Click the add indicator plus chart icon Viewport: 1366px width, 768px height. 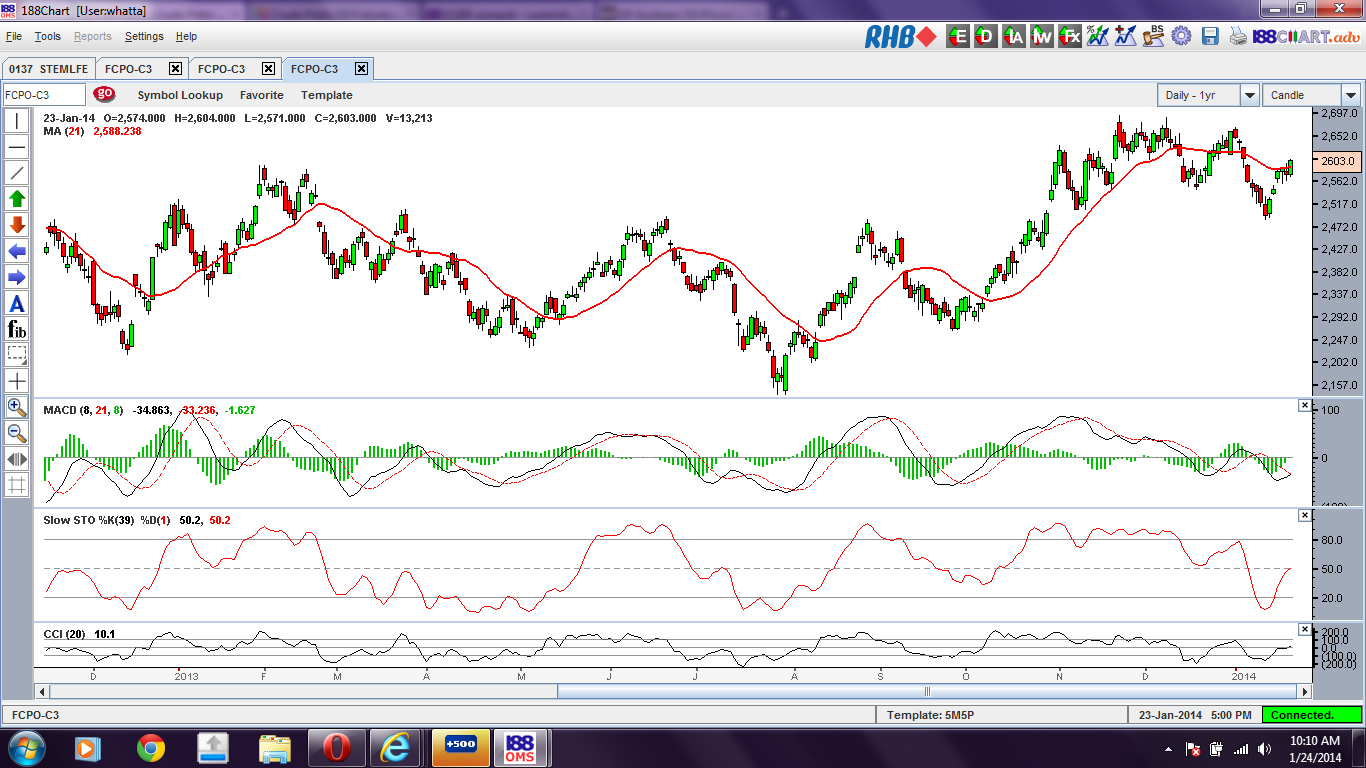pyautogui.click(x=1126, y=37)
